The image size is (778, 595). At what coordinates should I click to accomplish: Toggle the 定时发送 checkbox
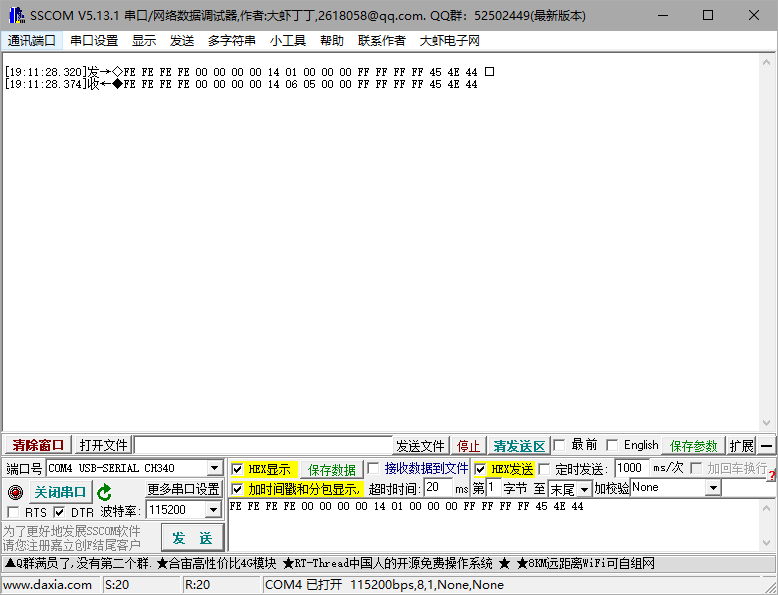[545, 469]
